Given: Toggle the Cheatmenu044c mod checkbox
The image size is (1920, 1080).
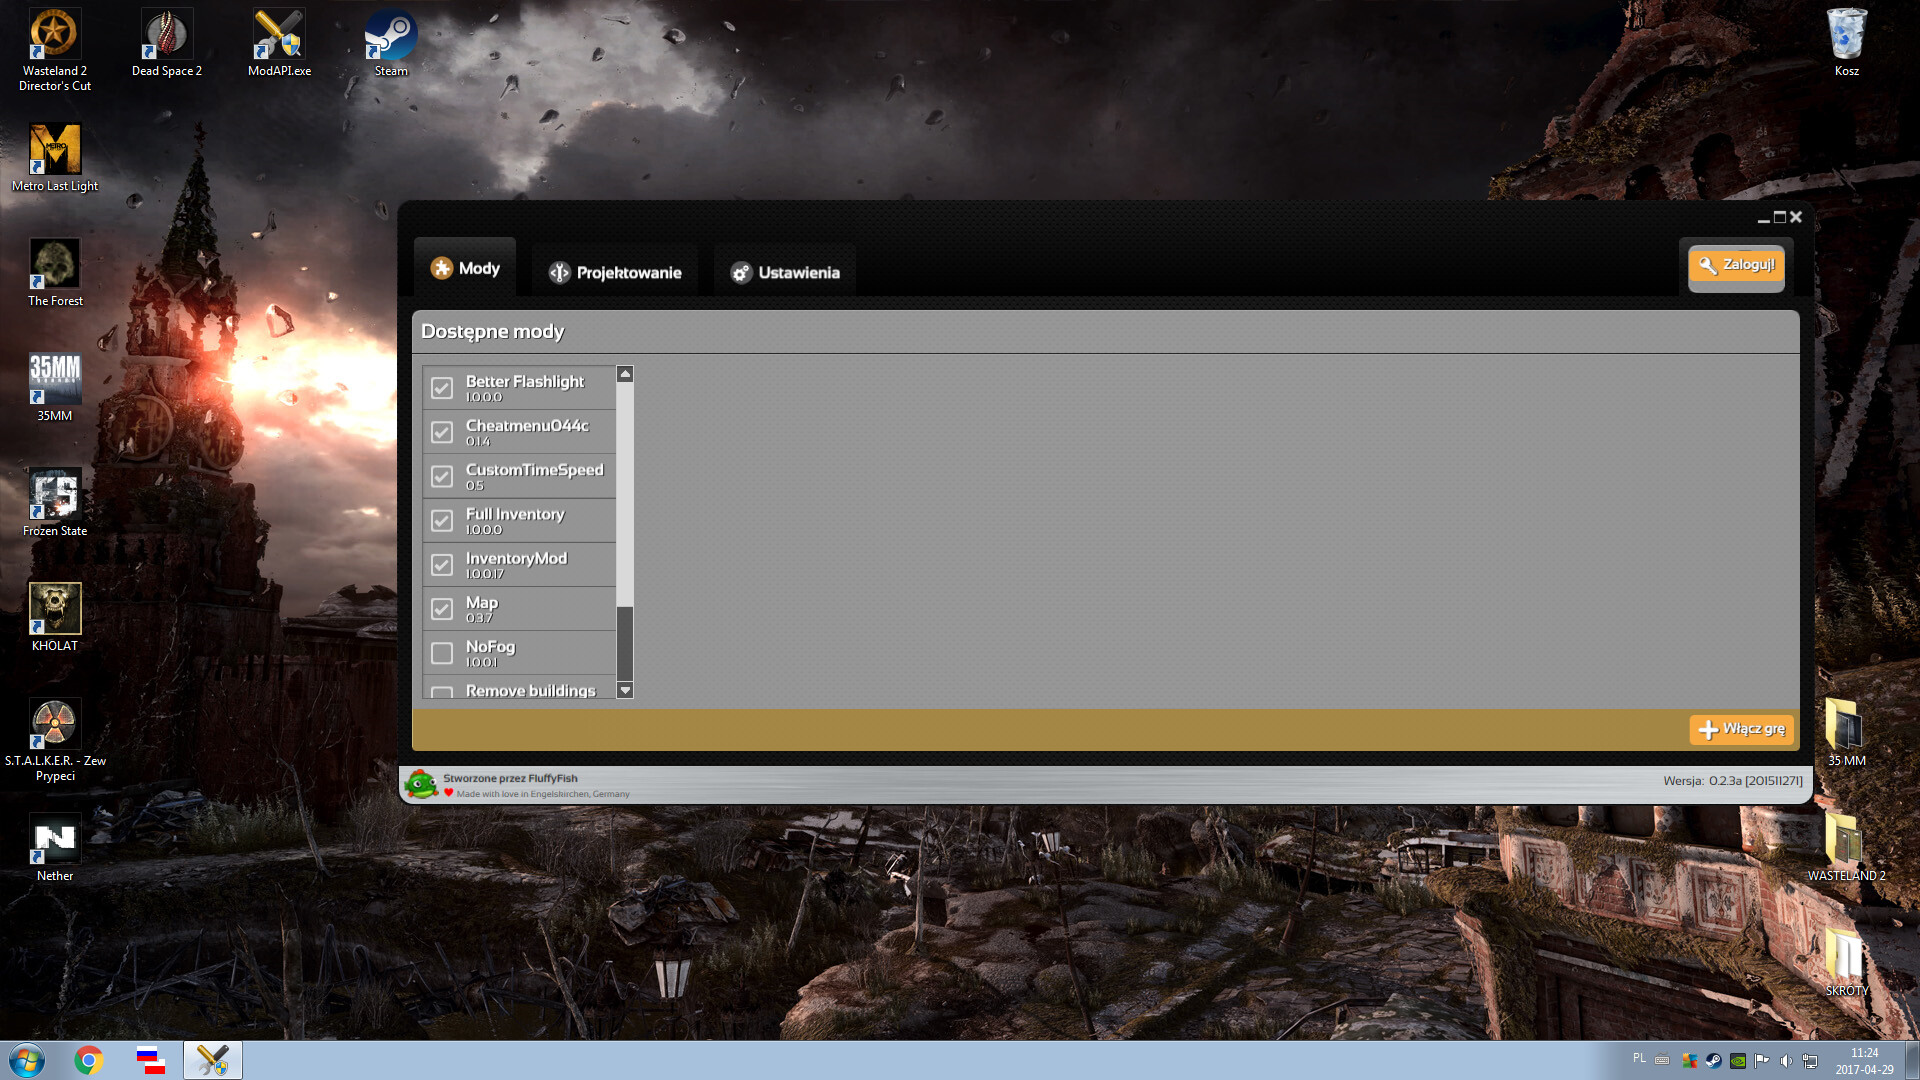Looking at the screenshot, I should point(442,432).
